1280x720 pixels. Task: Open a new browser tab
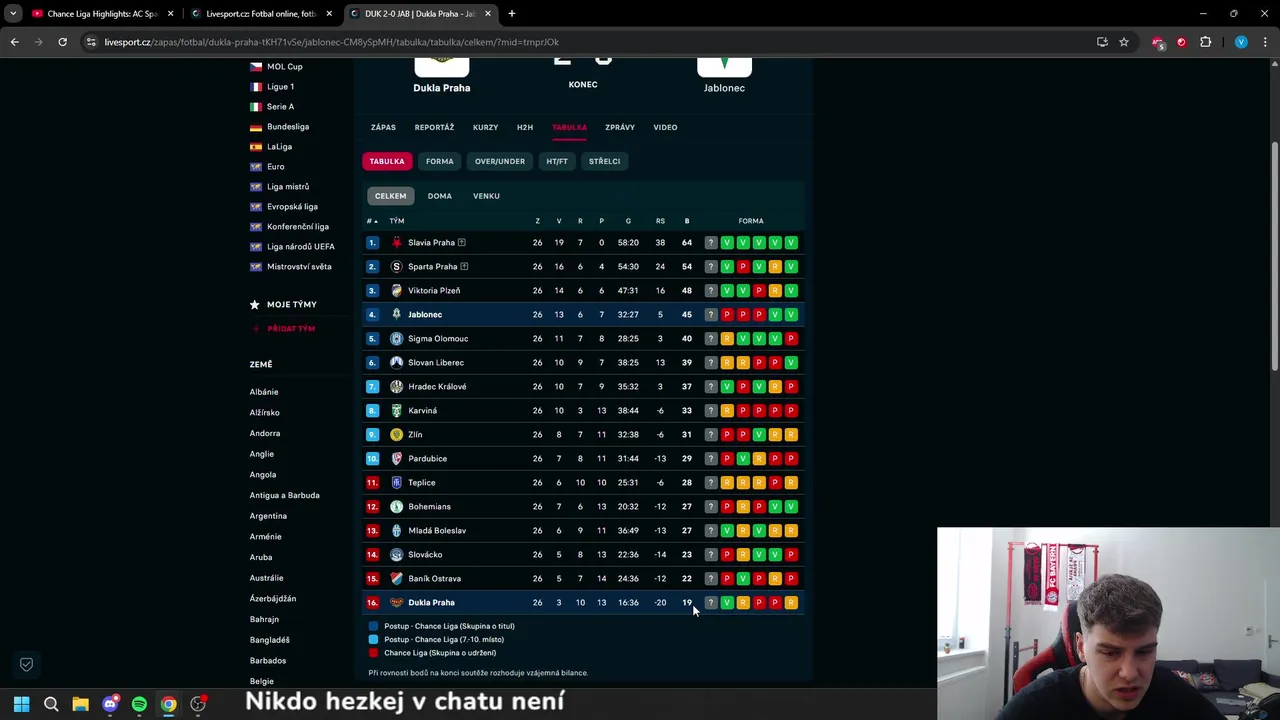pos(511,14)
